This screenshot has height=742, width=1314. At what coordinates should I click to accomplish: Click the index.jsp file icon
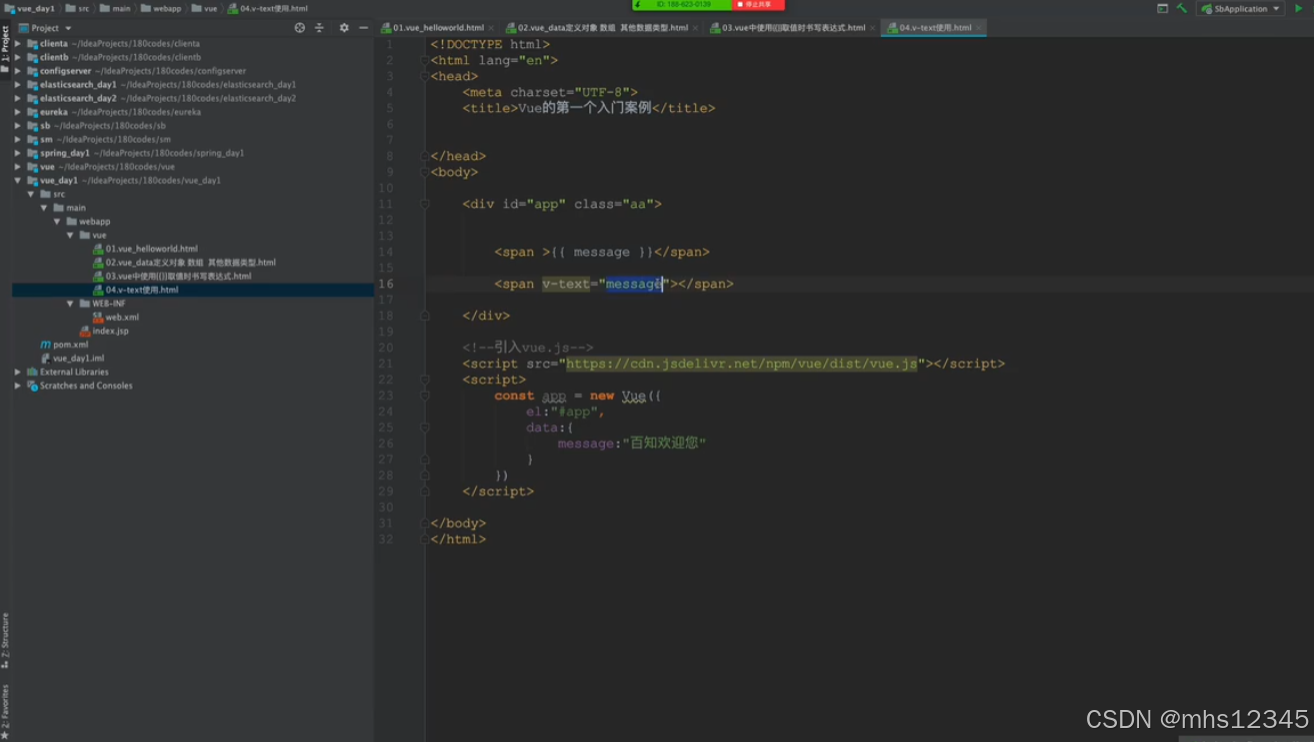[x=85, y=331]
